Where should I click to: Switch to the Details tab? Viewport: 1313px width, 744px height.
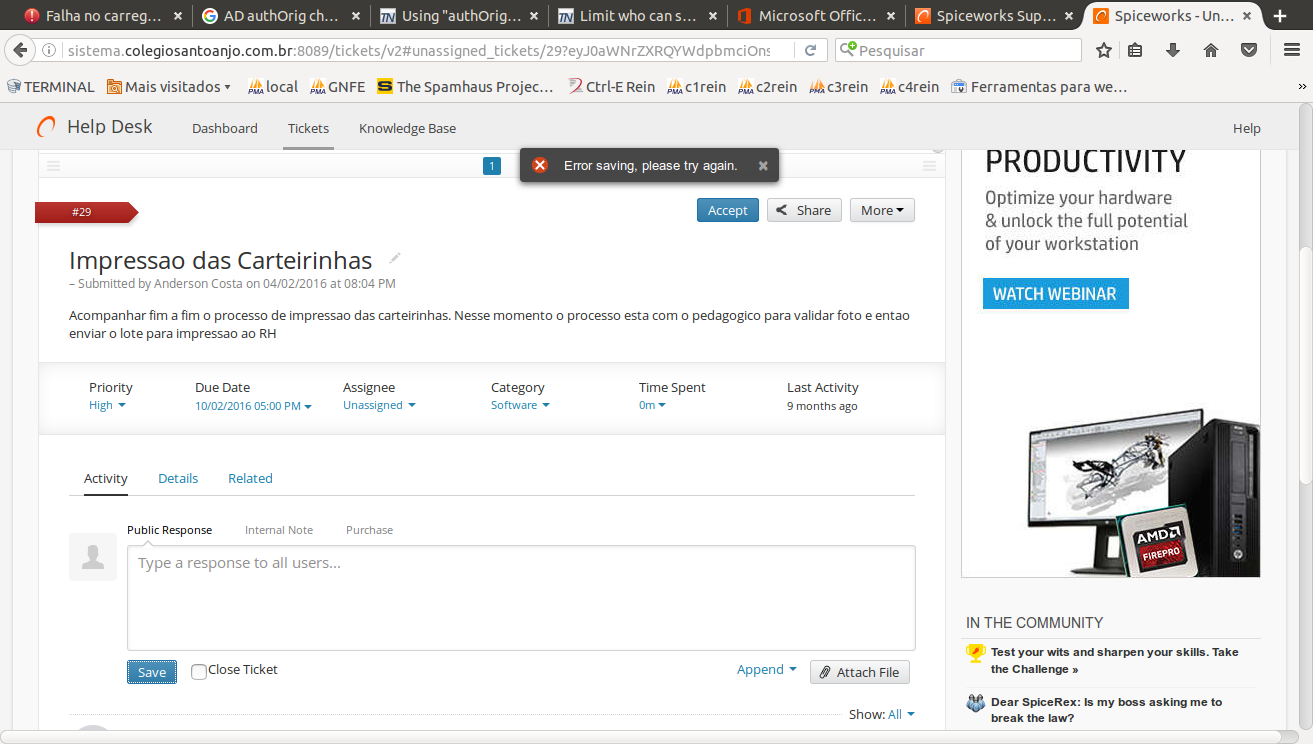coord(178,478)
